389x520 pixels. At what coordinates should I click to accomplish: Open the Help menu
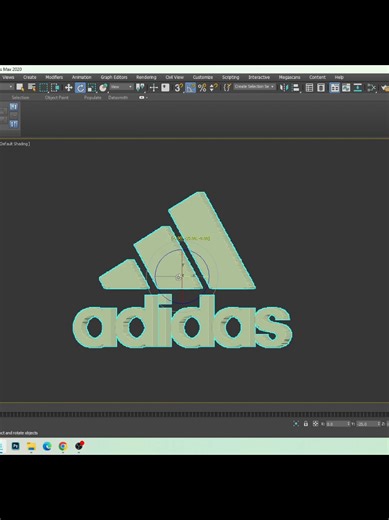click(339, 77)
